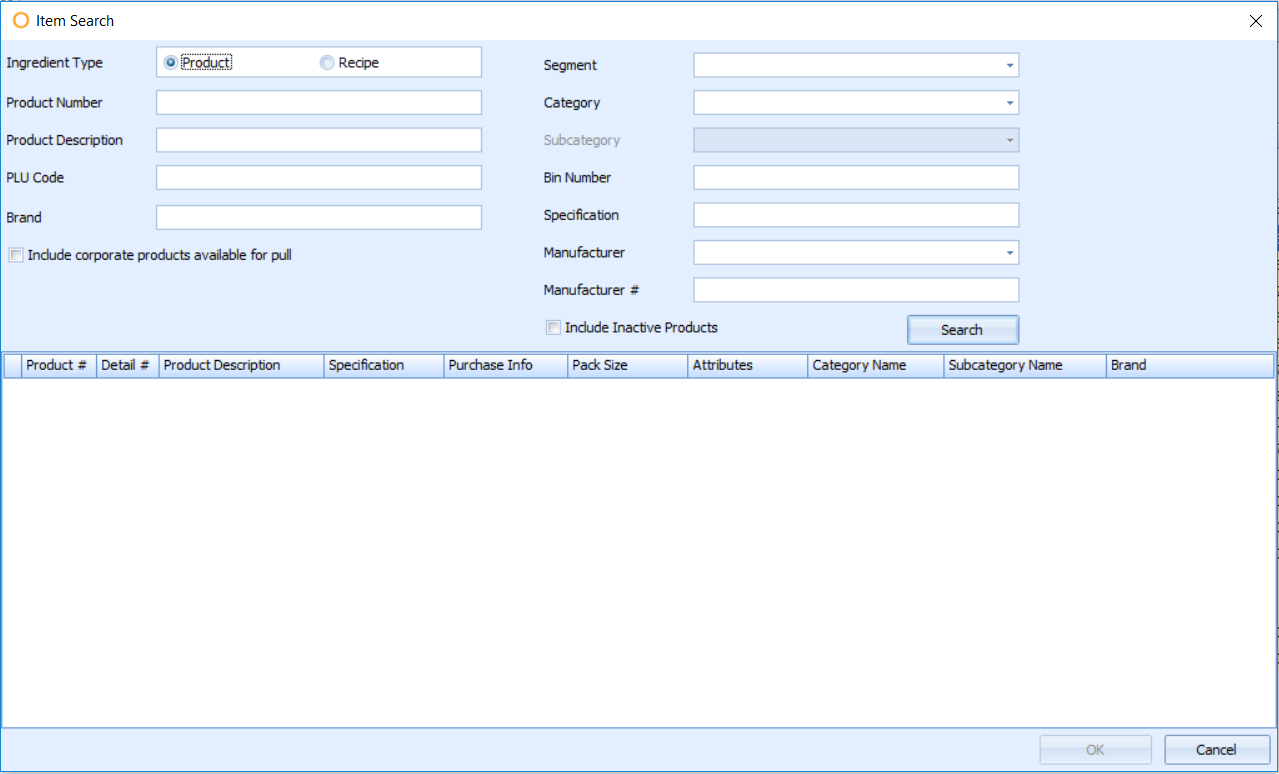Click the Item Search window icon
Screen dimensions: 1279x774
click(20, 20)
